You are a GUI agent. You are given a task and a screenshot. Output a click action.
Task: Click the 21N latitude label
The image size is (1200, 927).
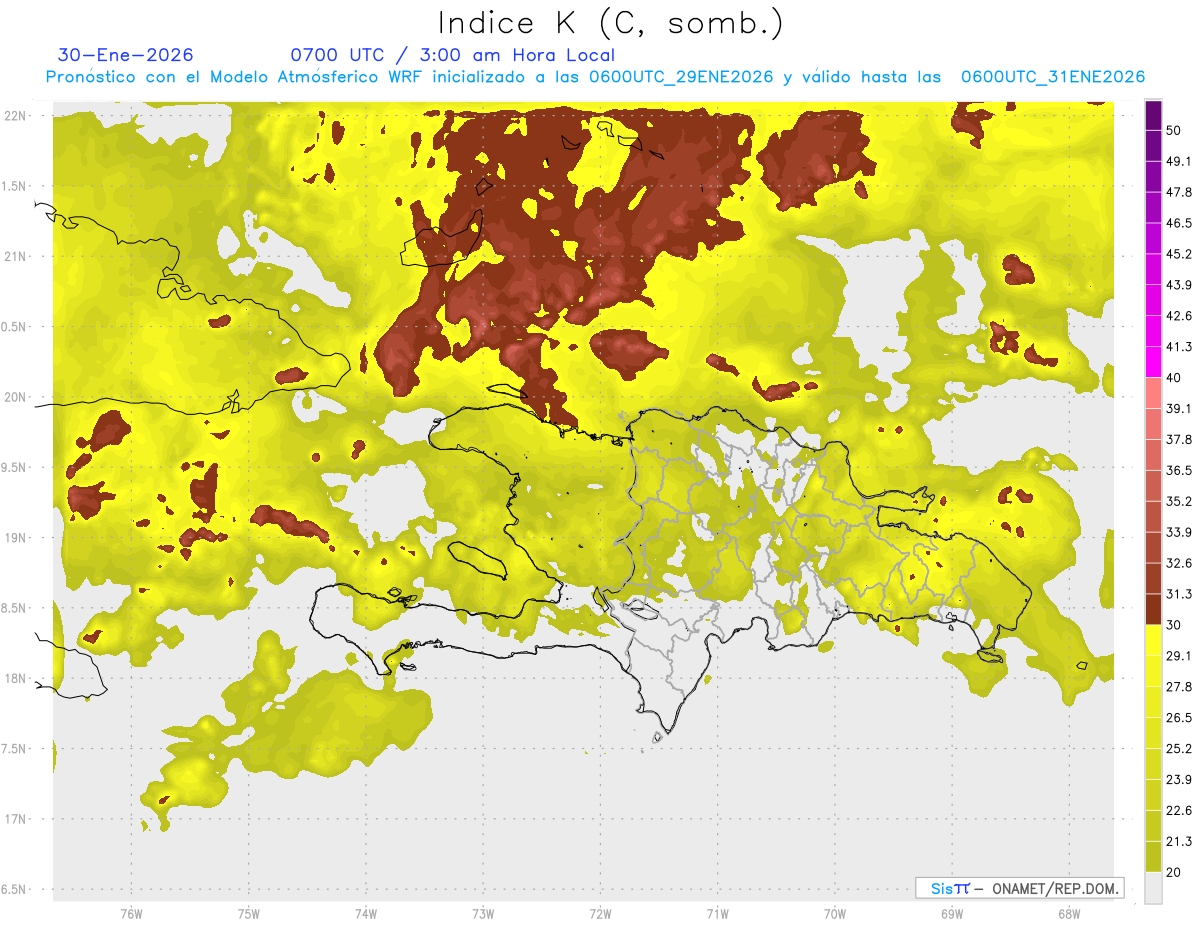pyautogui.click(x=15, y=257)
